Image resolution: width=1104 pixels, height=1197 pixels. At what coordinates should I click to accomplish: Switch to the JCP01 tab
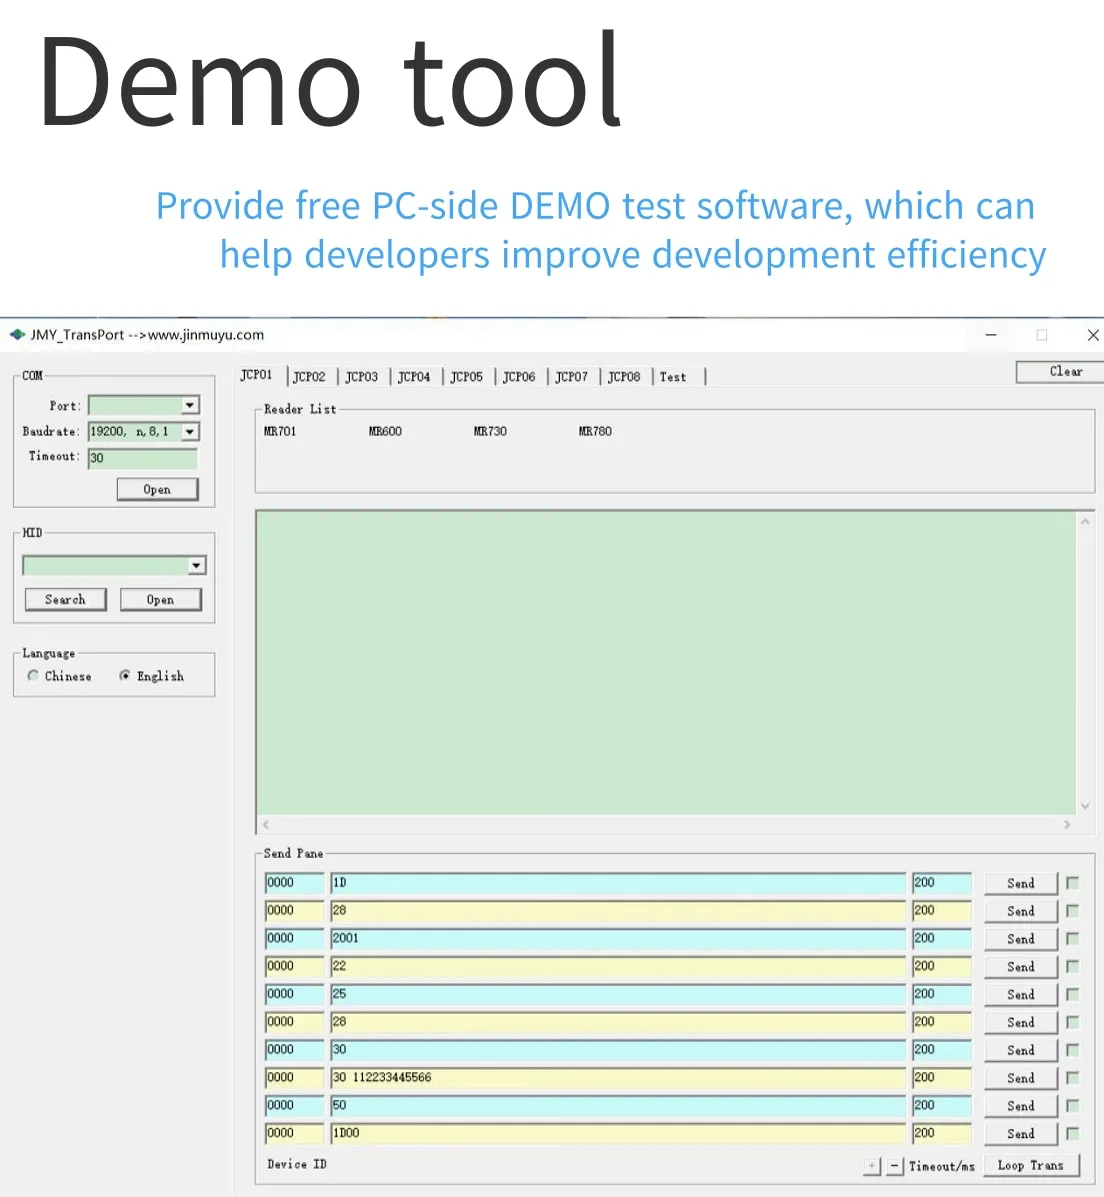pyautogui.click(x=257, y=375)
